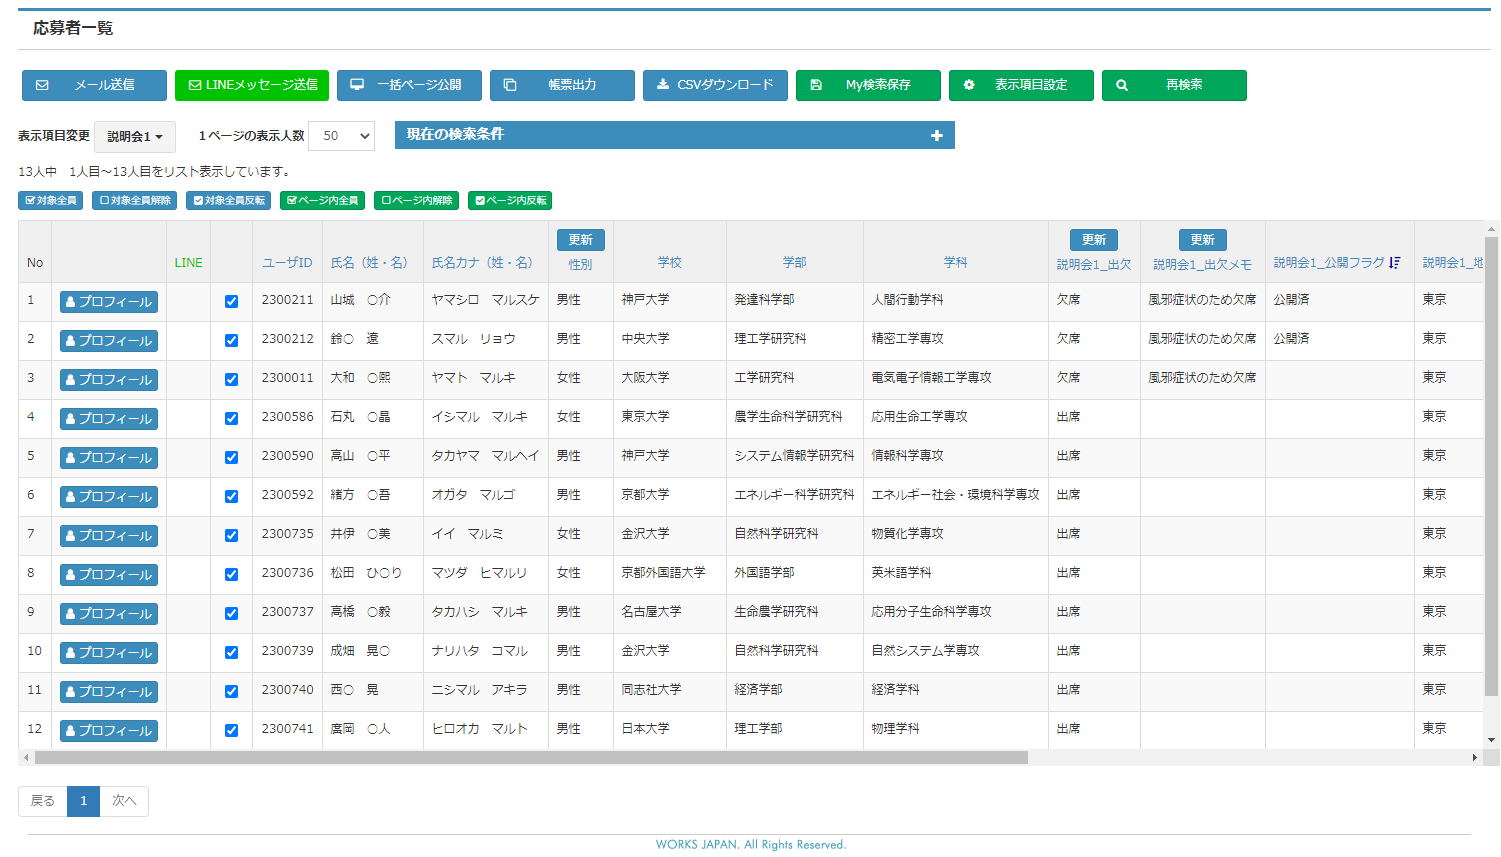The height and width of the screenshot is (857, 1501).
Task: Click the magnifier icon on 再検索
Action: coord(1122,85)
